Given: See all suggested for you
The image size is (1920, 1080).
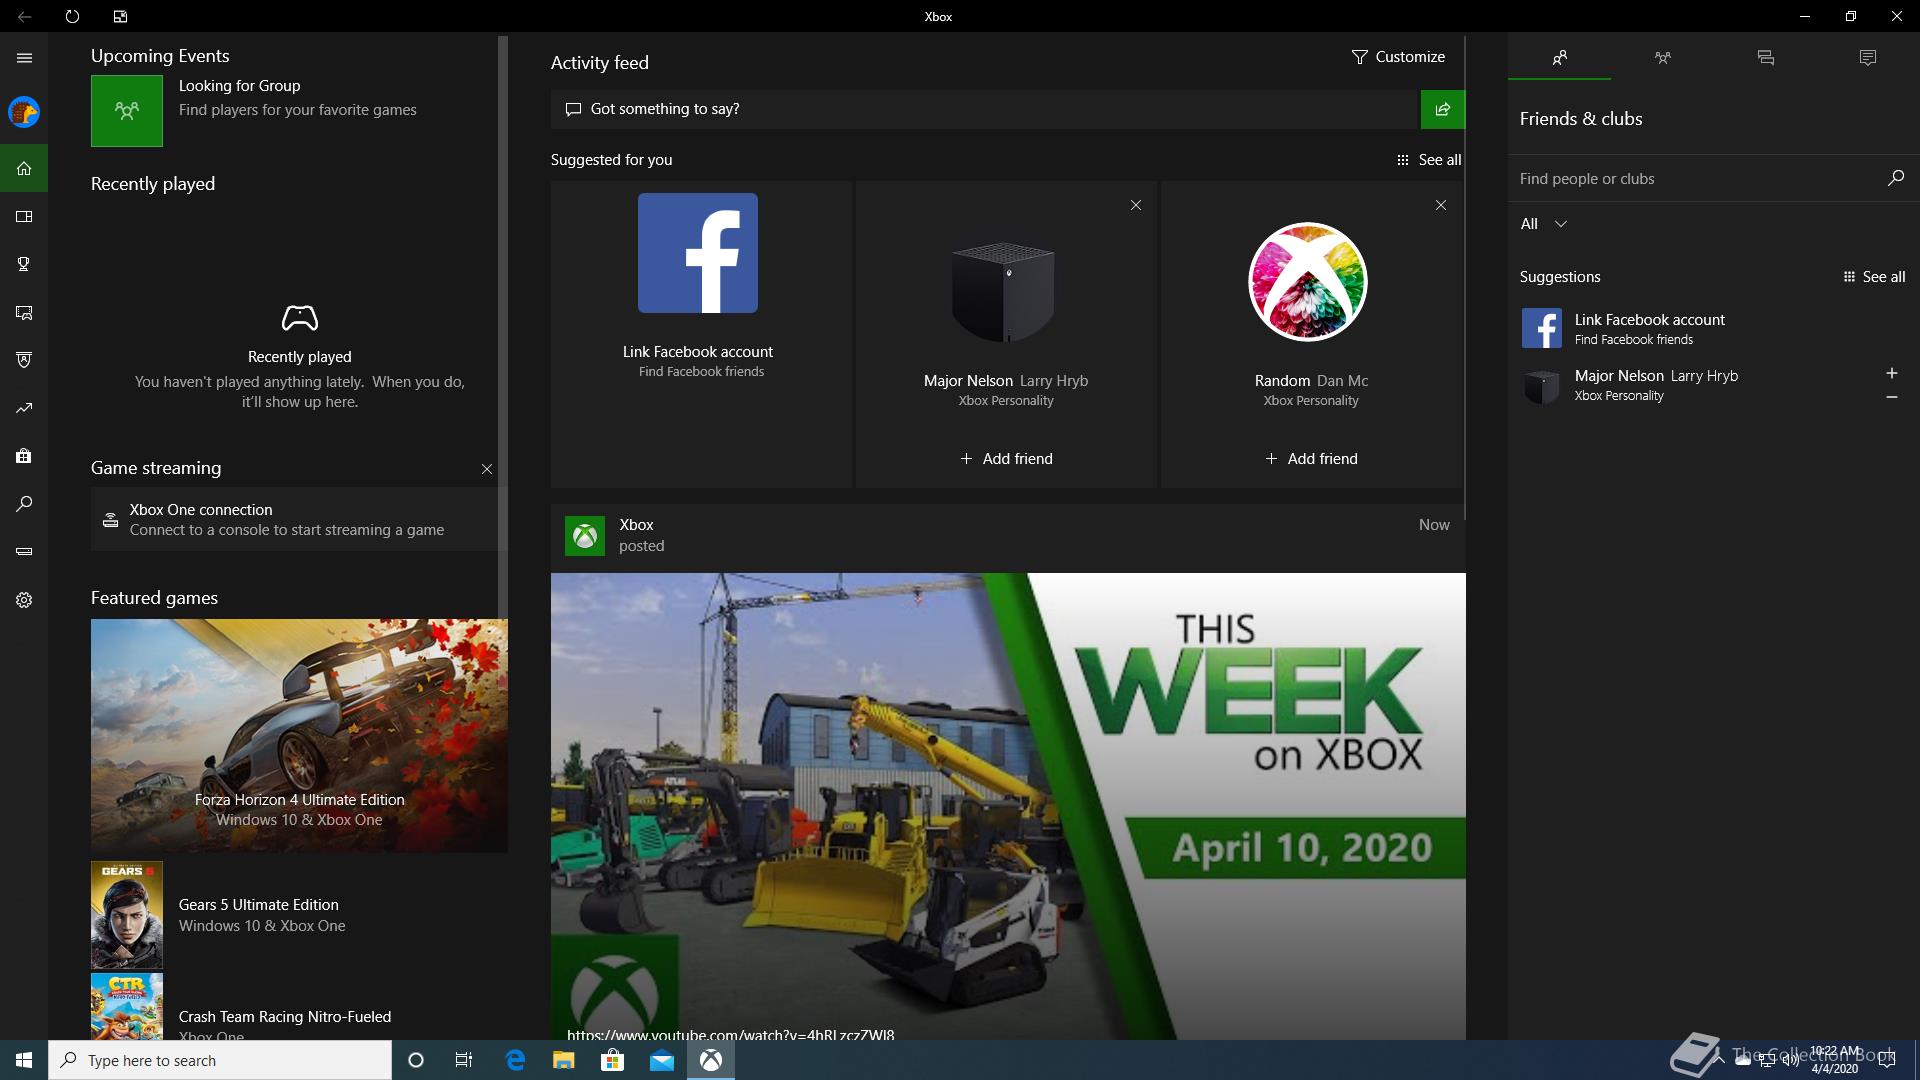Looking at the screenshot, I should tap(1429, 160).
